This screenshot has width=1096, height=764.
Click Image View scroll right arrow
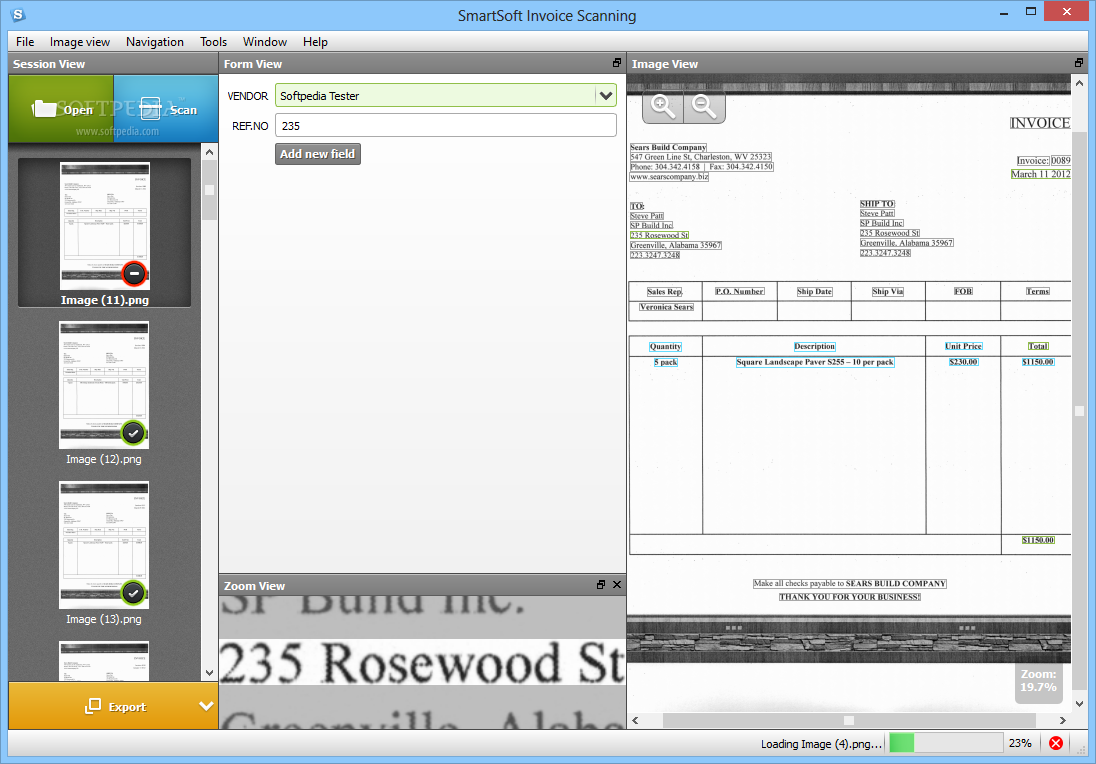(x=1062, y=720)
